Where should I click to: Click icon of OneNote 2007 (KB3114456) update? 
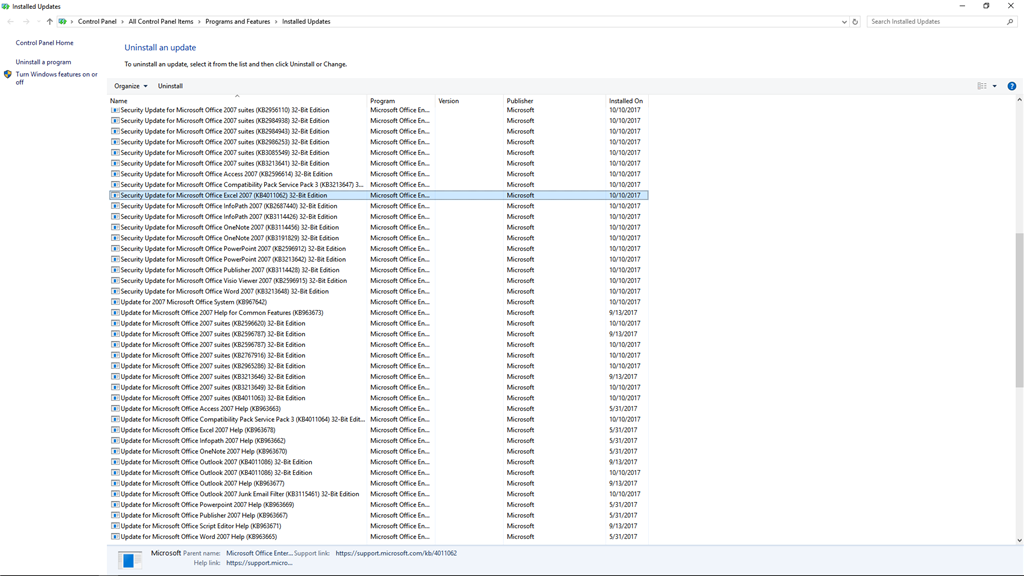click(115, 227)
